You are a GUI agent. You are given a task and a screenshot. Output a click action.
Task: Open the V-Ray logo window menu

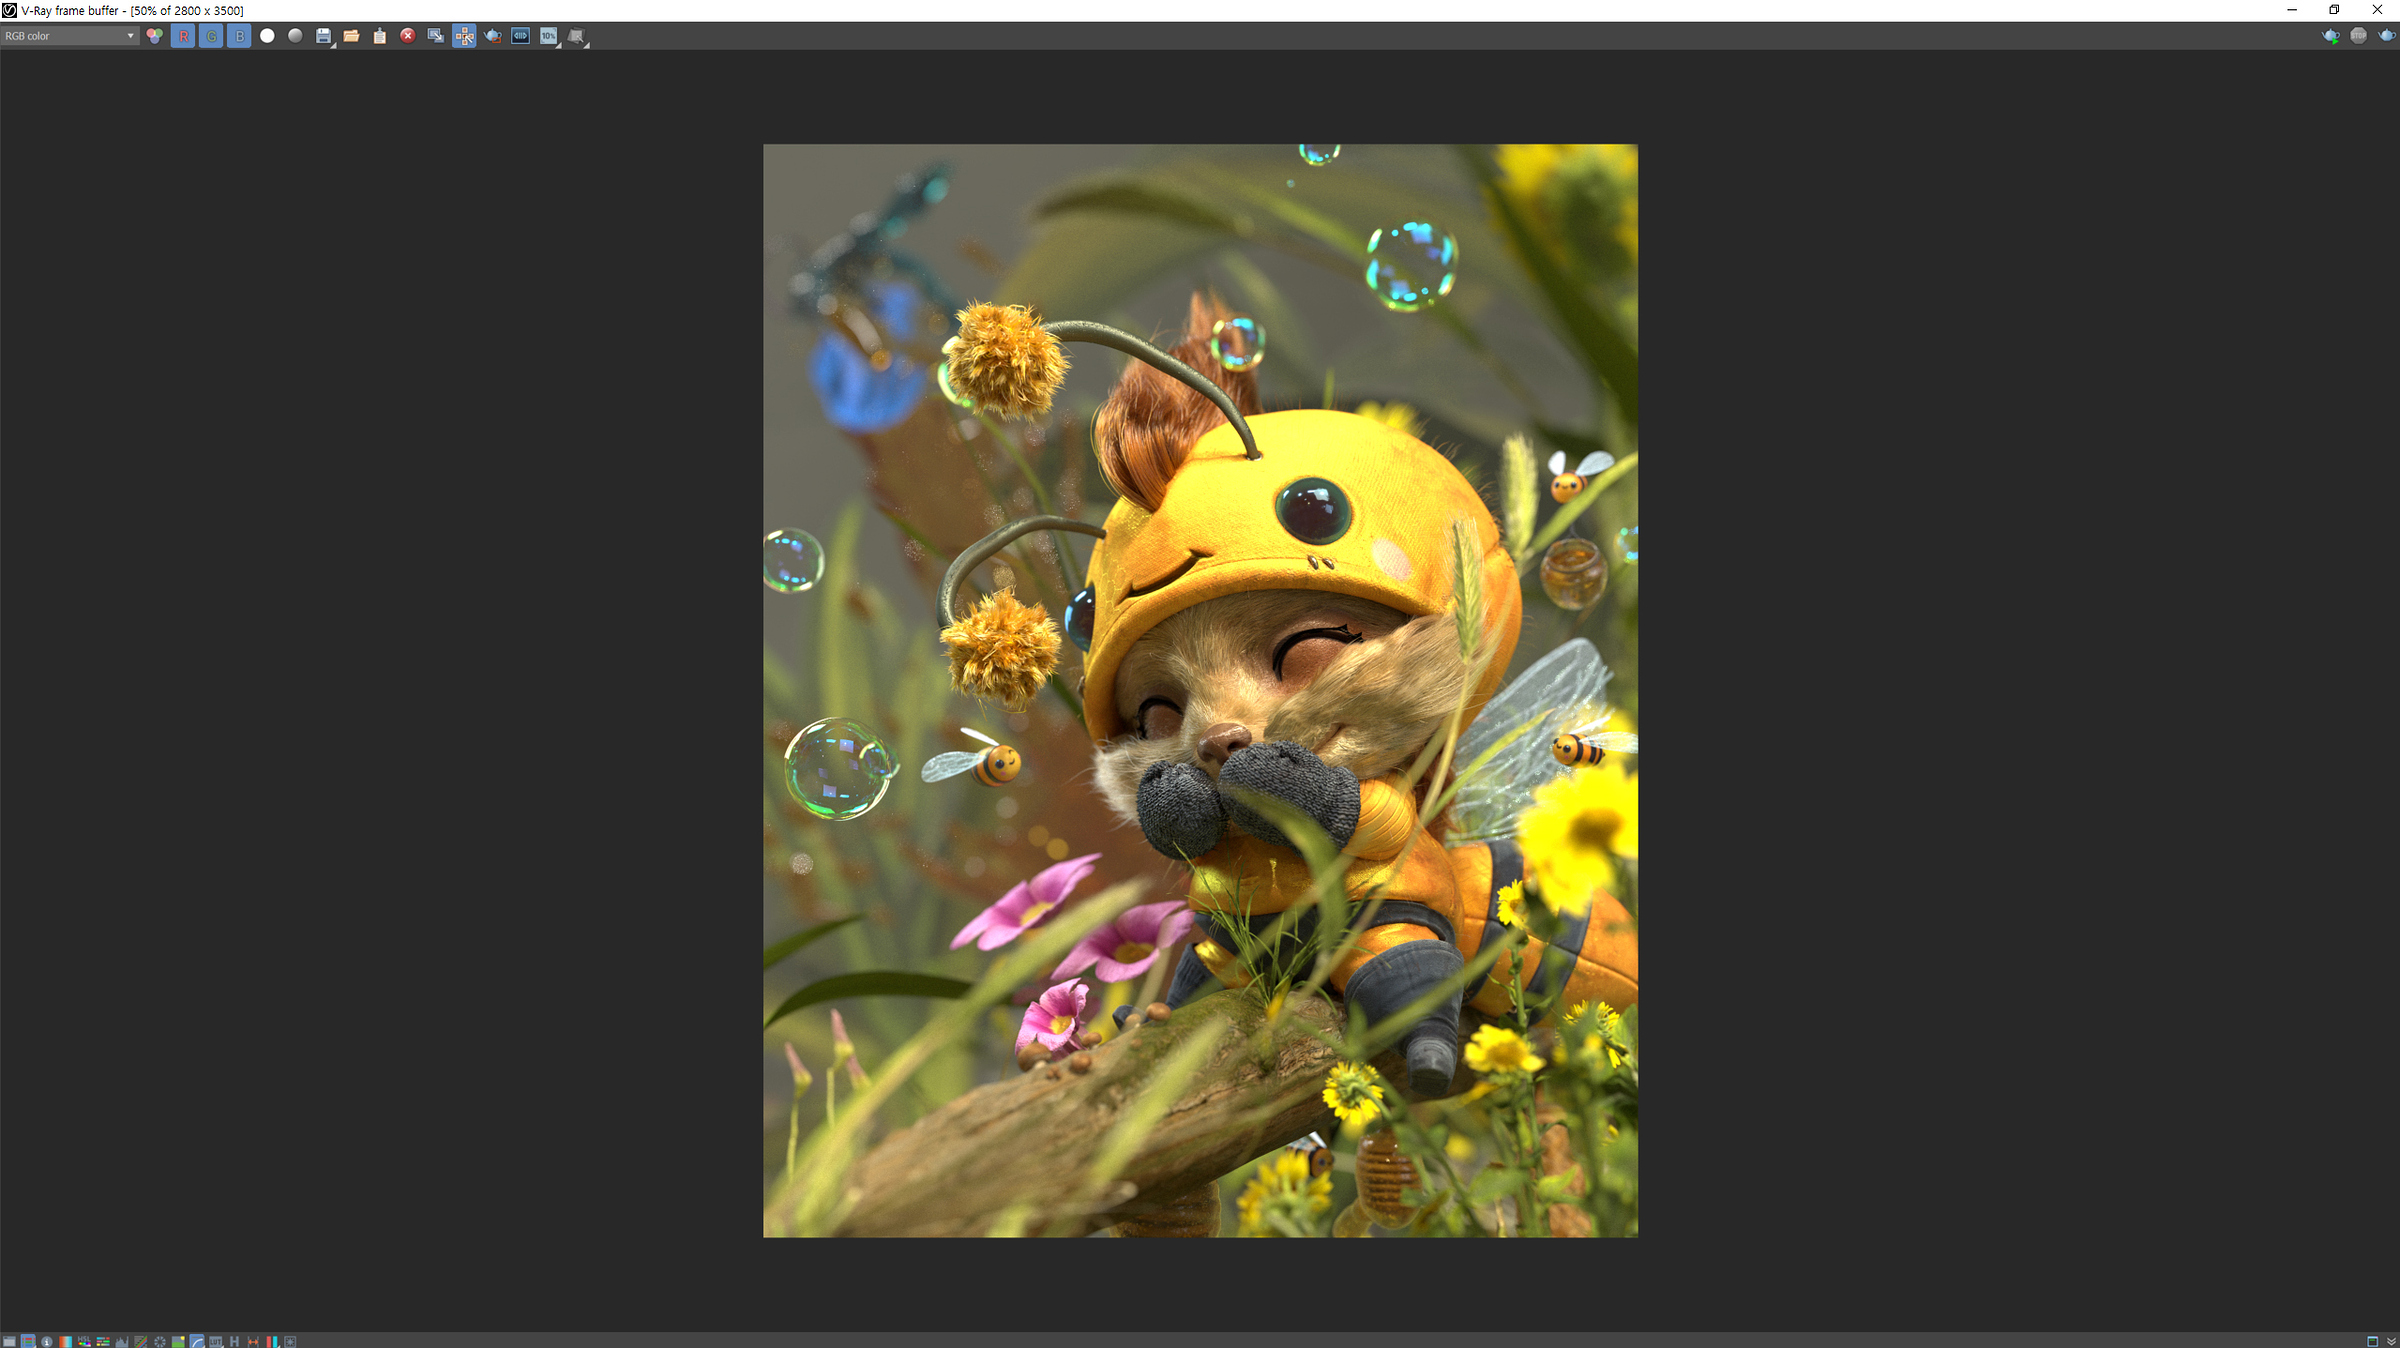(9, 10)
